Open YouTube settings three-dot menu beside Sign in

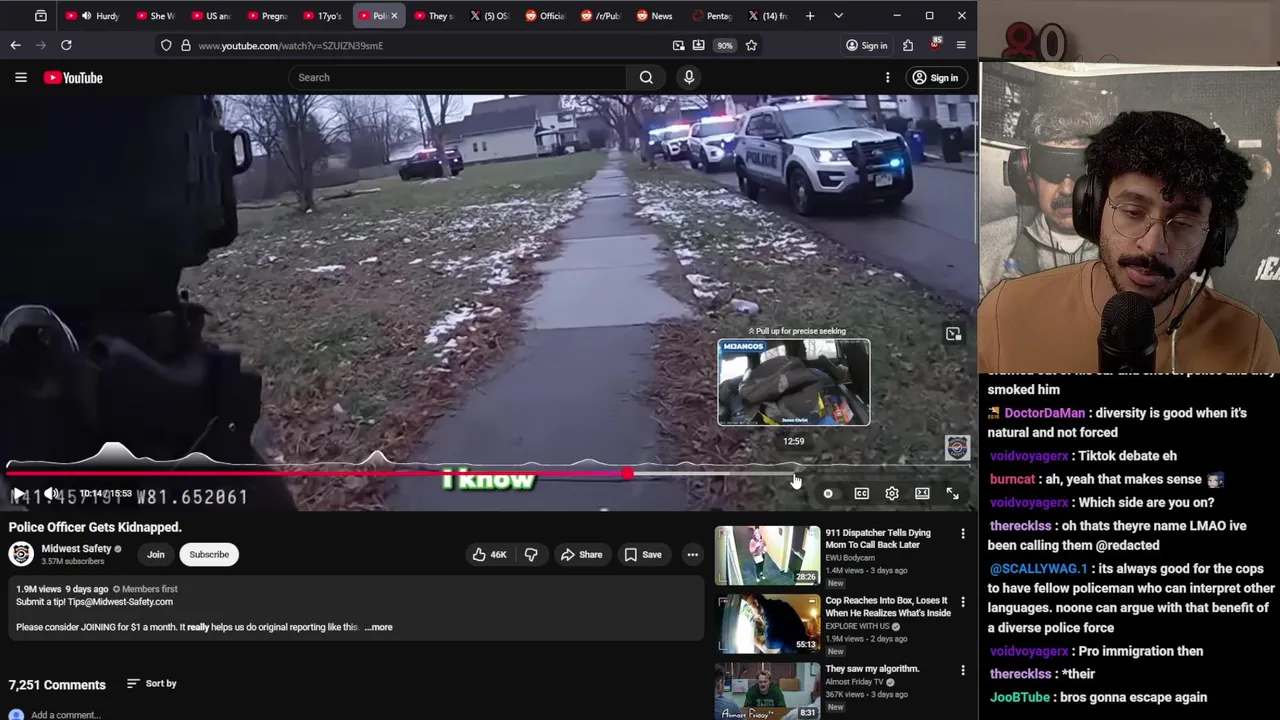coord(887,77)
